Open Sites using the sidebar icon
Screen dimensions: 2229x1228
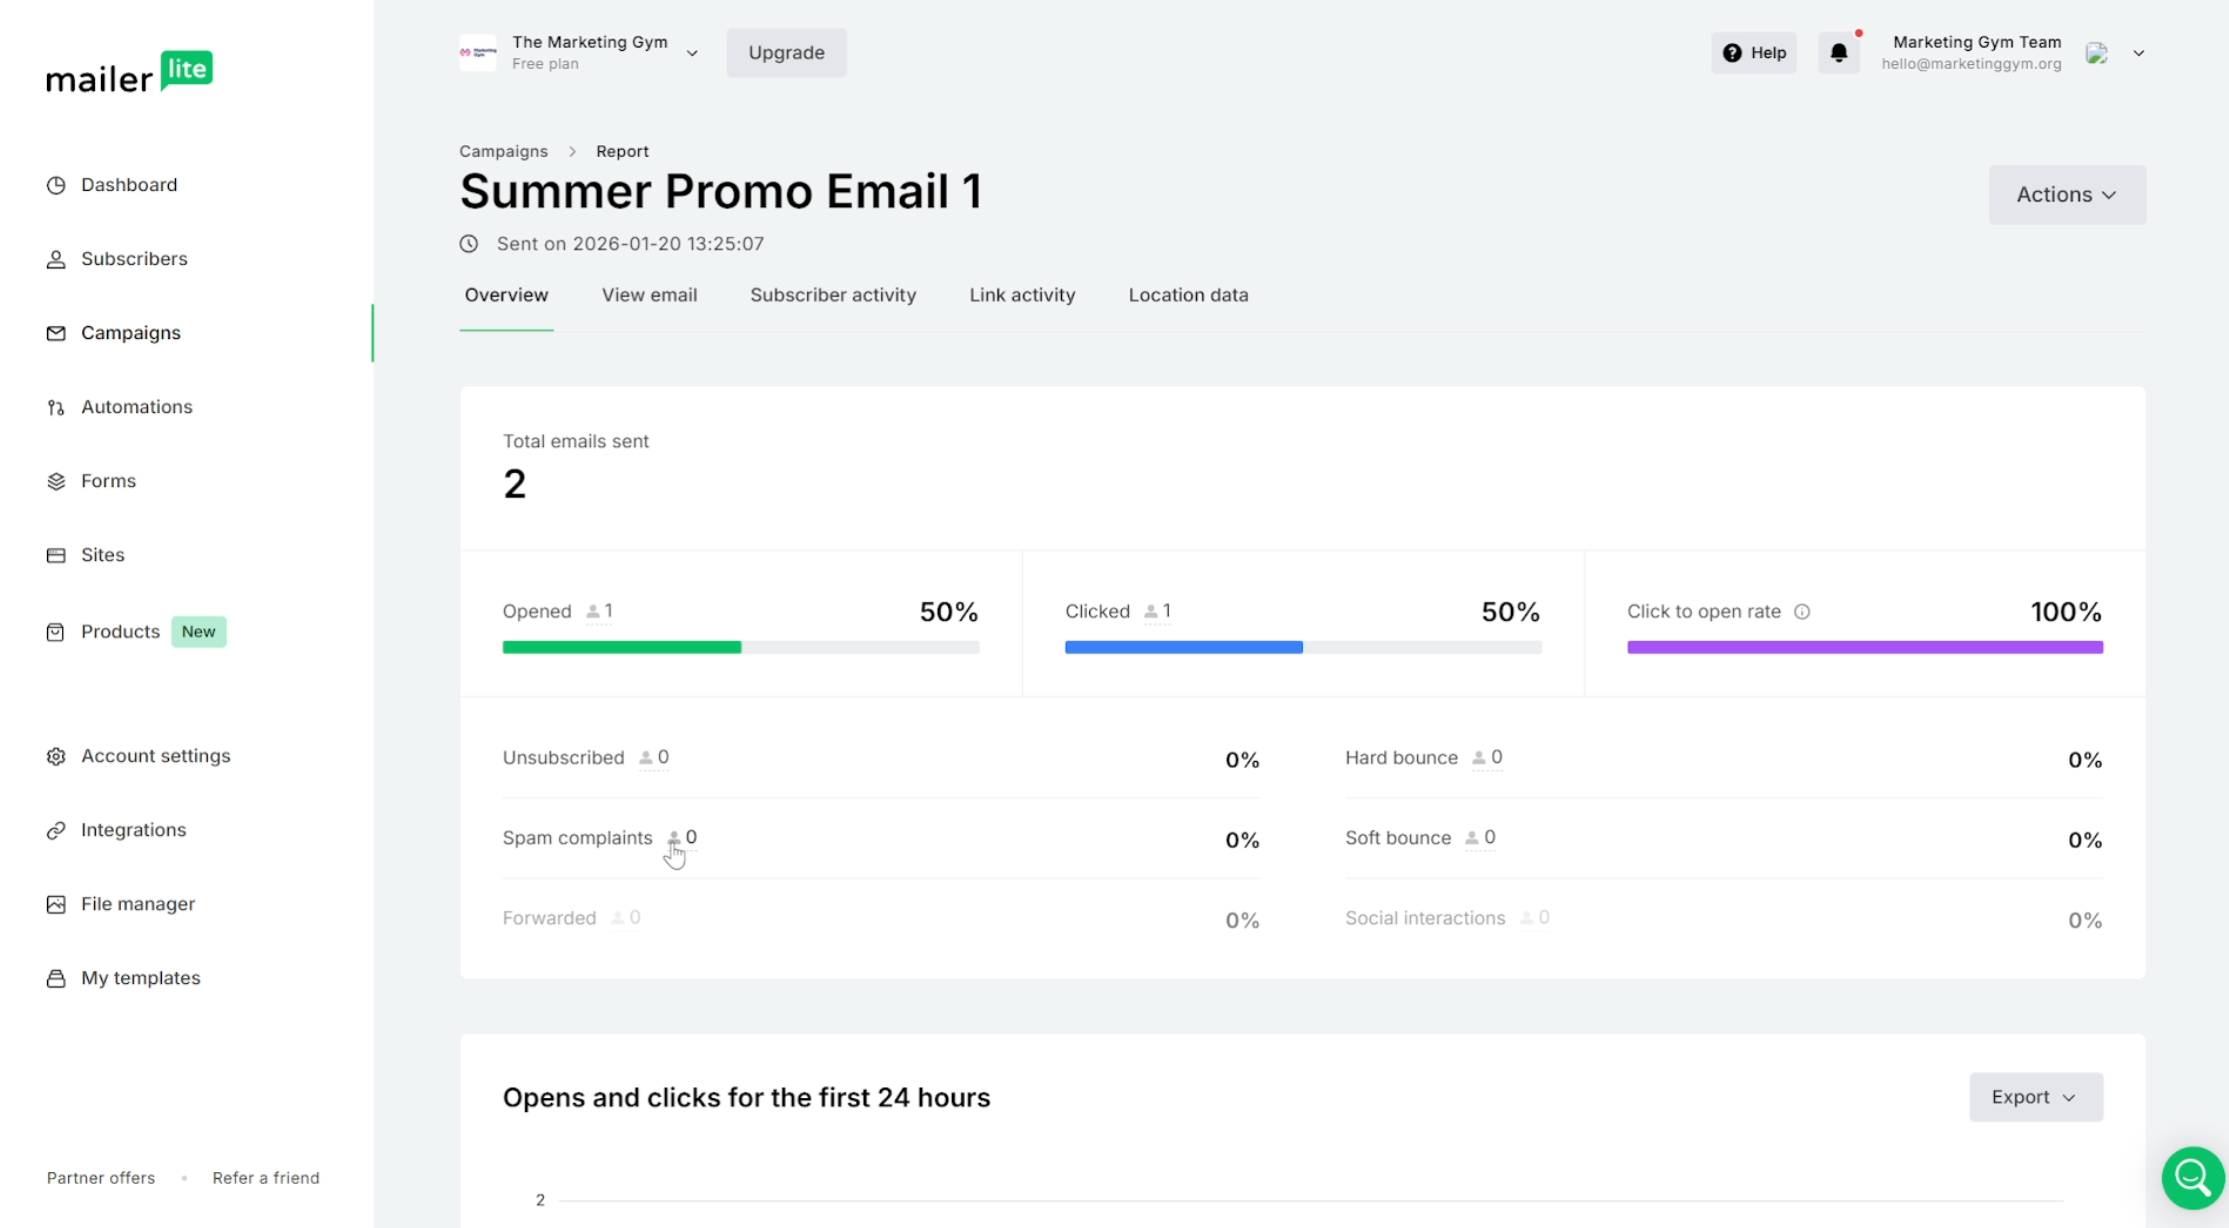tap(55, 554)
